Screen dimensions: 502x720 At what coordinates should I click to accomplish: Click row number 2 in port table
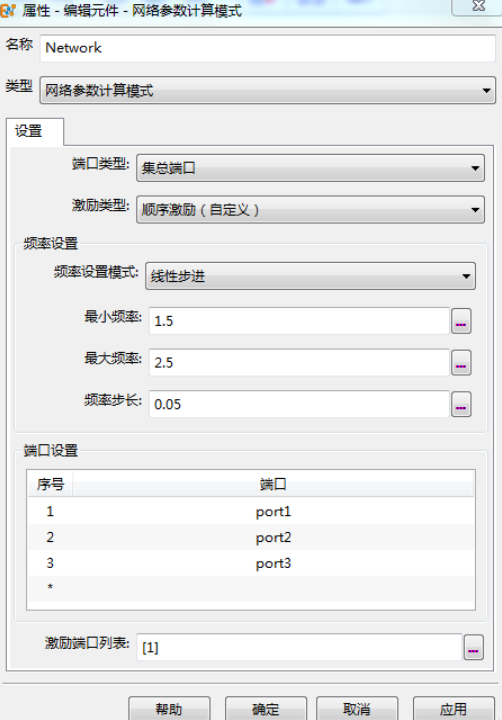coord(50,537)
